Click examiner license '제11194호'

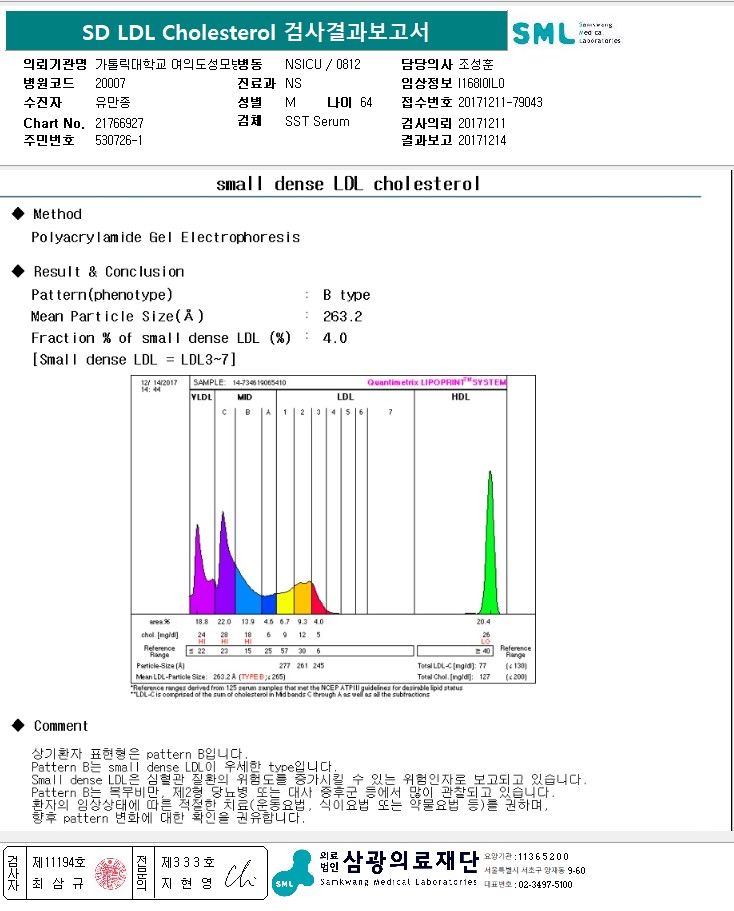coord(59,862)
